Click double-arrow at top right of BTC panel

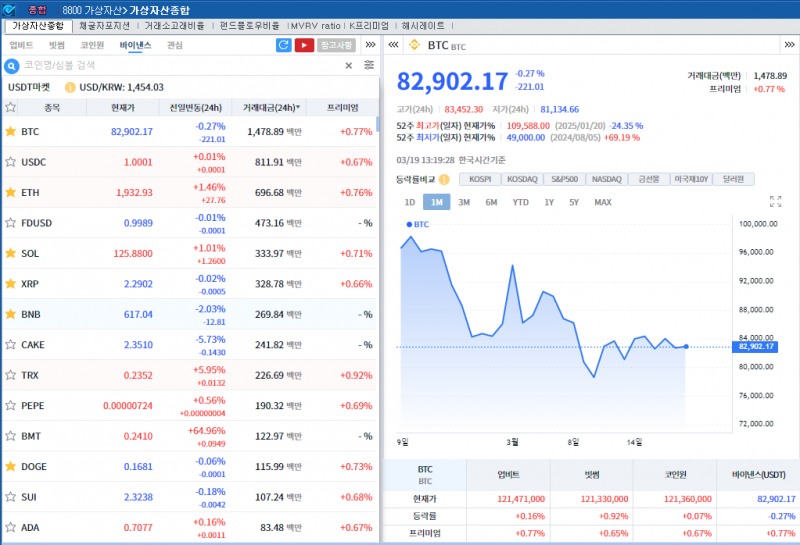click(x=789, y=45)
